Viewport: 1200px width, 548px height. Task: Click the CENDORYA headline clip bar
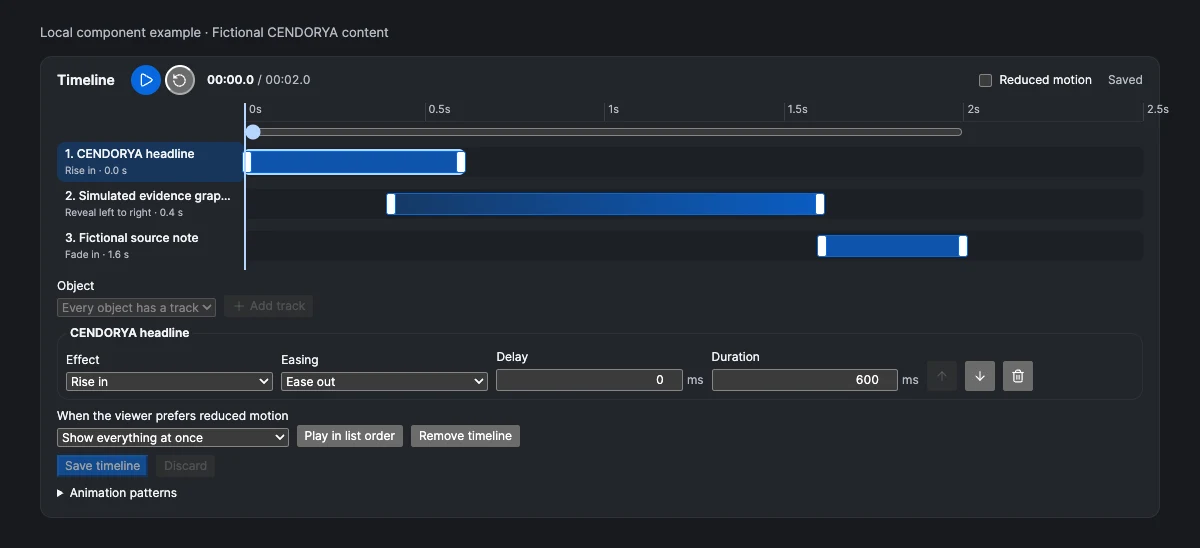(355, 162)
